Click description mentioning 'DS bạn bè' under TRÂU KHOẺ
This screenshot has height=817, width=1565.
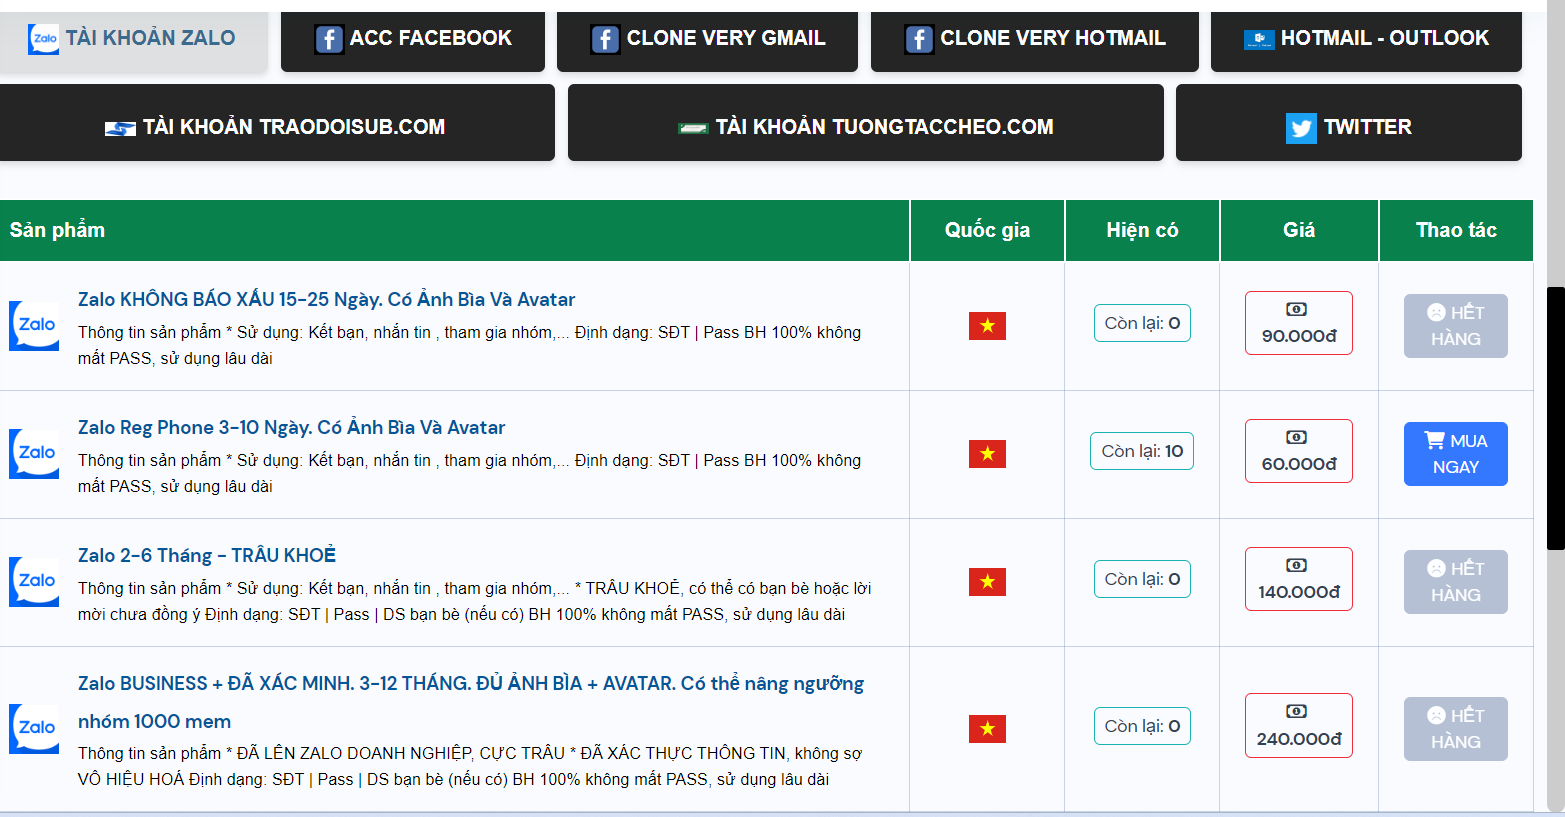475,601
